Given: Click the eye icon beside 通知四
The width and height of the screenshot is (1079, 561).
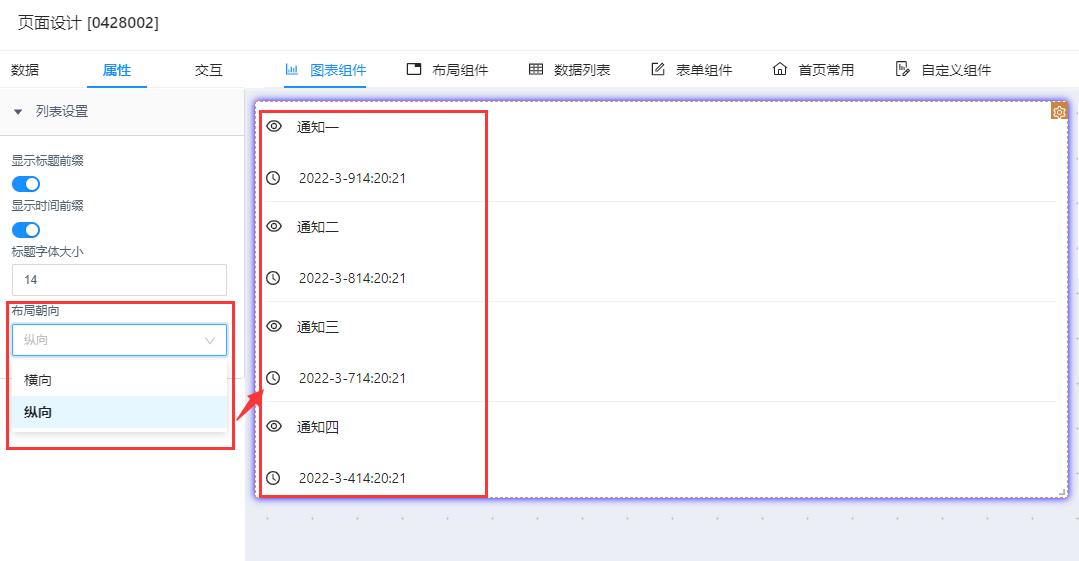Looking at the screenshot, I should tap(274, 426).
